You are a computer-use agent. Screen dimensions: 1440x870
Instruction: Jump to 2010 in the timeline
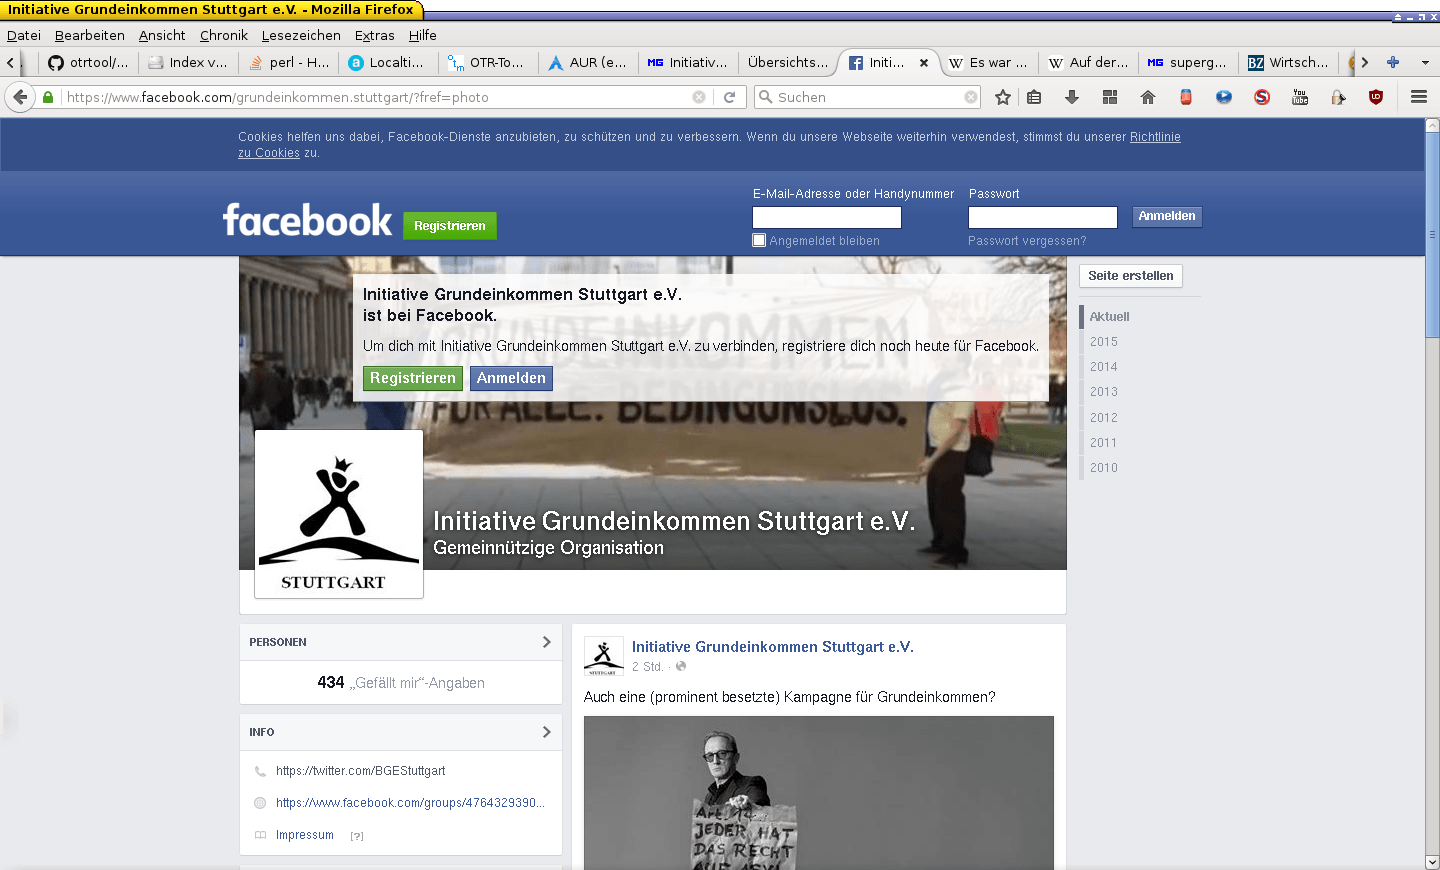coord(1104,468)
